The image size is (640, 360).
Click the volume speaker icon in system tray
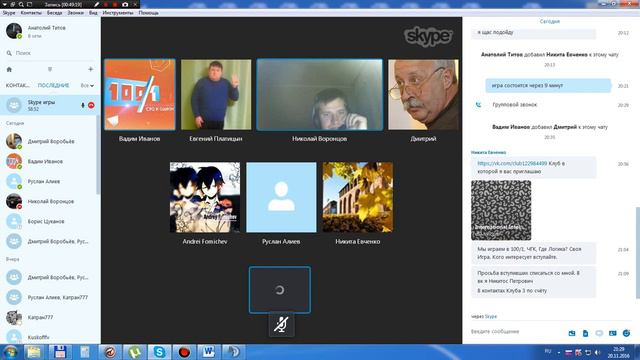[x=597, y=352]
